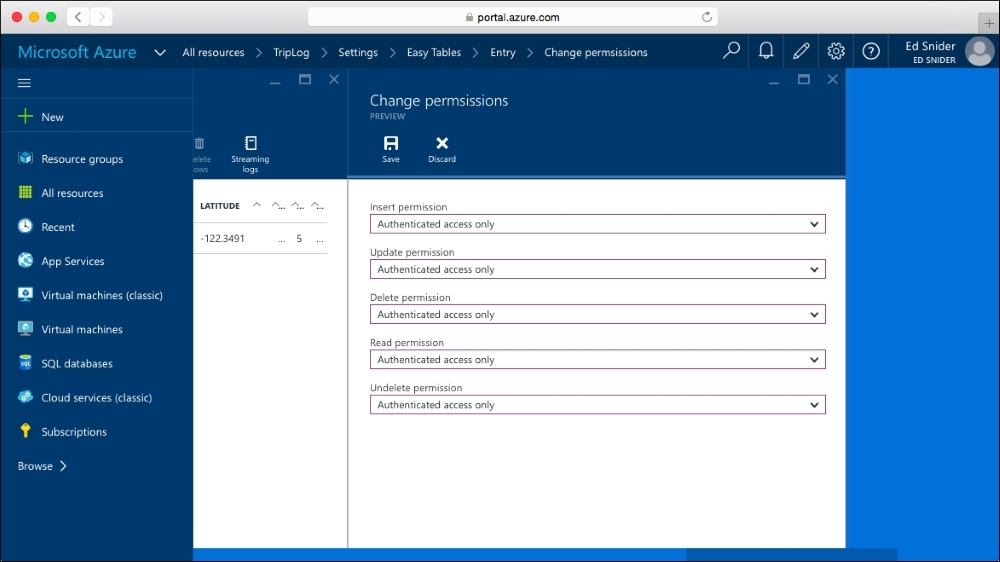Sort by the LATITUDE column caret
The width and height of the screenshot is (1000, 562).
point(257,205)
